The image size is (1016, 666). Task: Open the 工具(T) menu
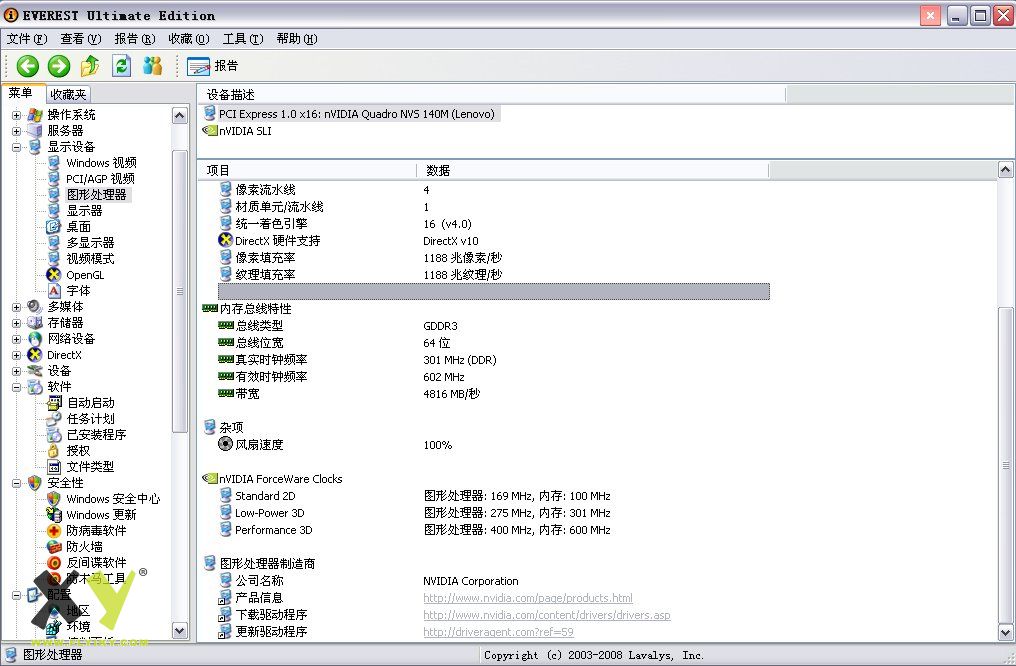tap(243, 39)
